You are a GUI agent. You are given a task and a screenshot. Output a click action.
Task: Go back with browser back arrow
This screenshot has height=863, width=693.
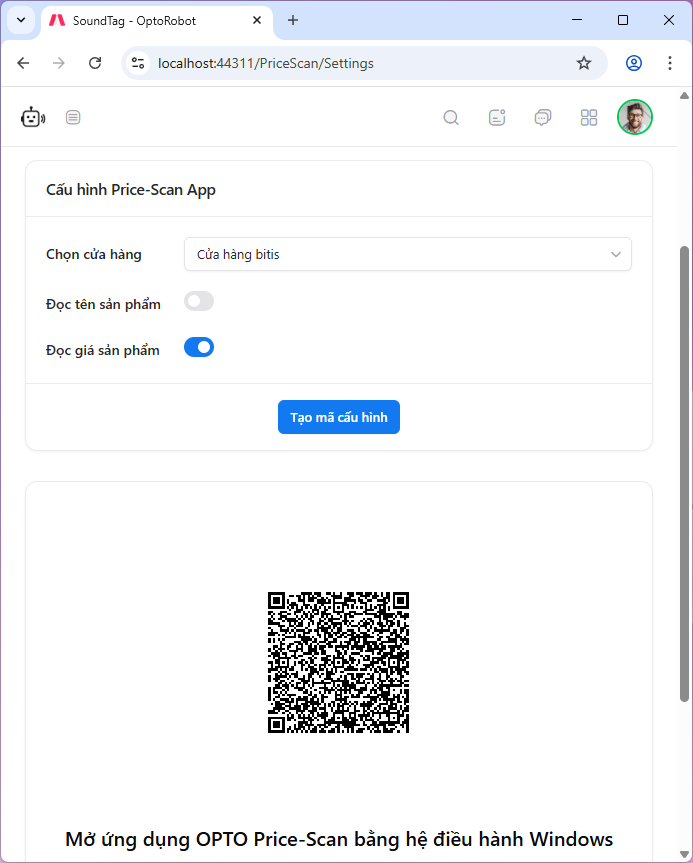coord(23,63)
